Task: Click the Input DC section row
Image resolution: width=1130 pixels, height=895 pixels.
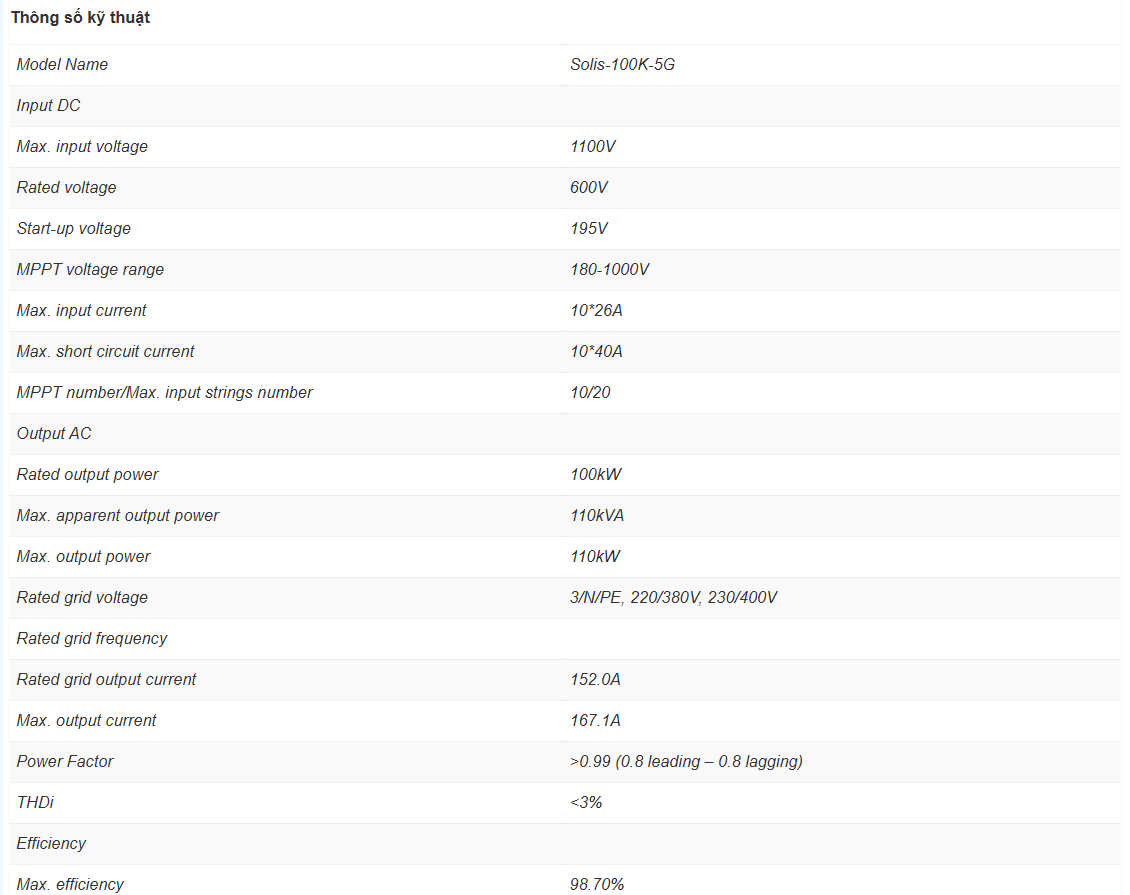Action: tap(49, 106)
